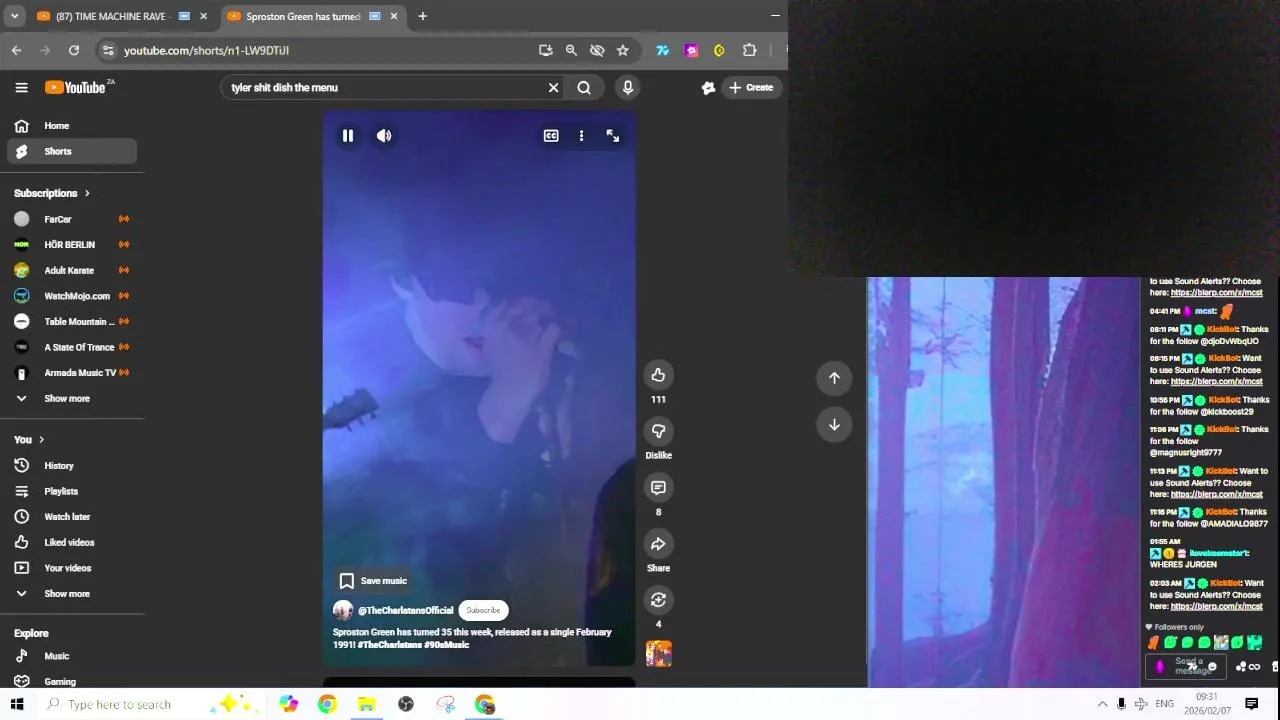Submit the YouTube search magnifier button

point(584,87)
